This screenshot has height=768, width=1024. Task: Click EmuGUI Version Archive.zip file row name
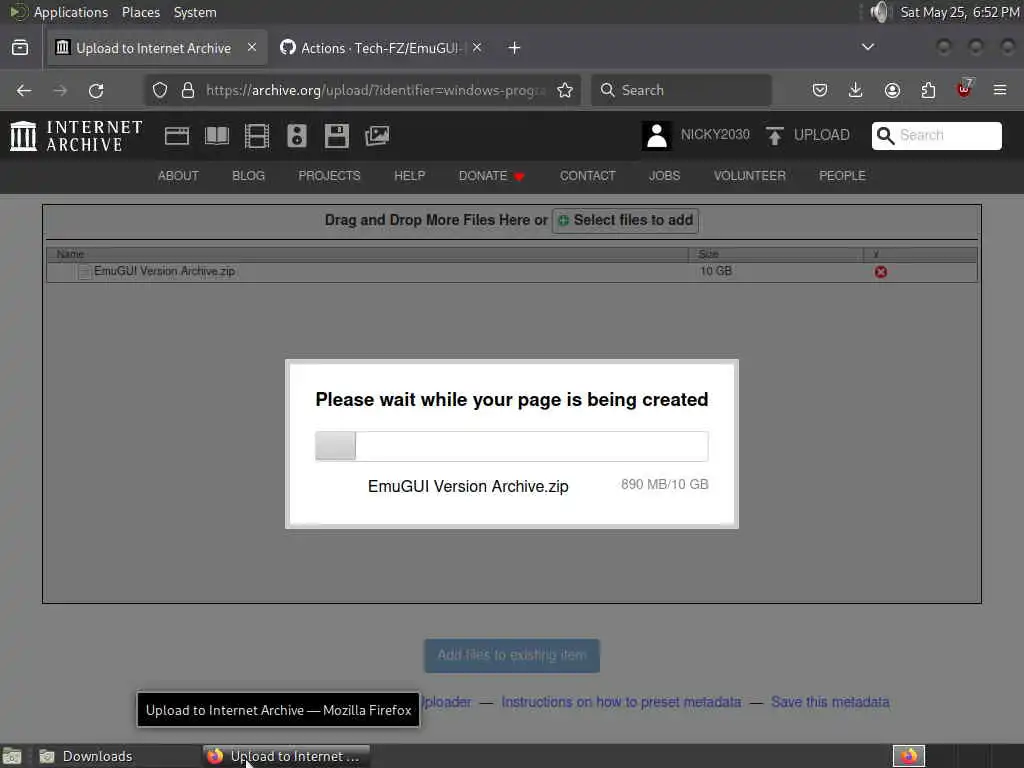164,271
